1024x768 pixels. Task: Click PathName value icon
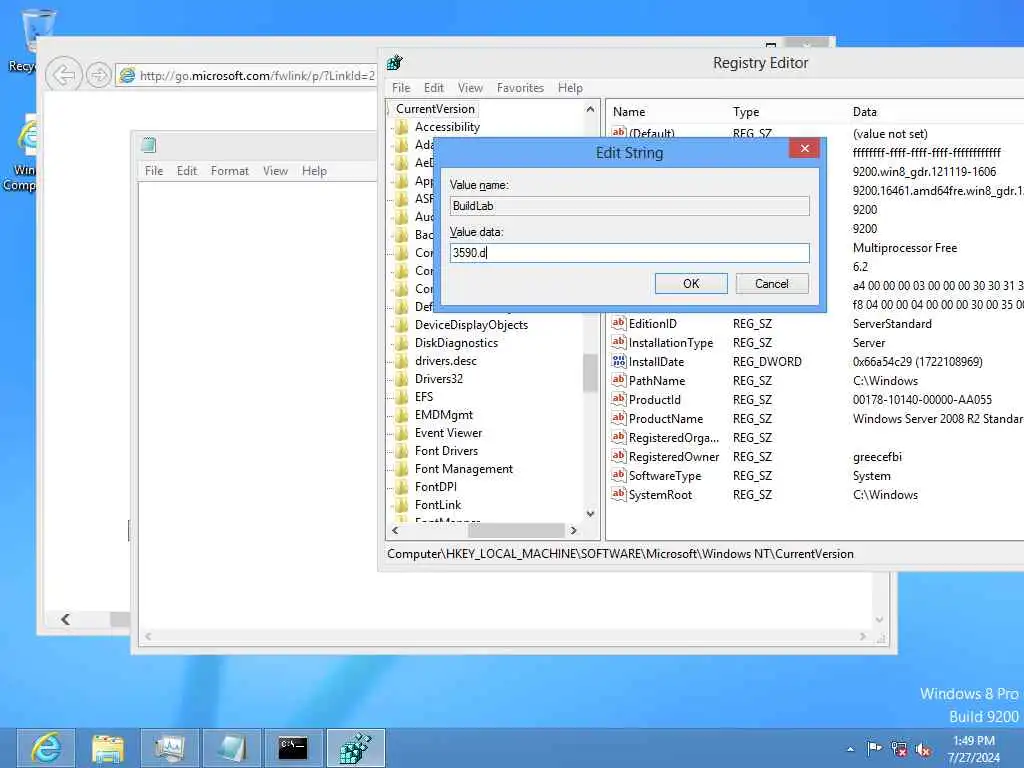click(618, 379)
